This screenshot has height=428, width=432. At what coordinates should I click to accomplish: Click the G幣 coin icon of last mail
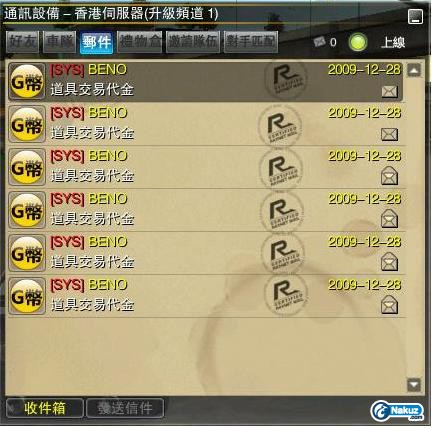[x=27, y=296]
